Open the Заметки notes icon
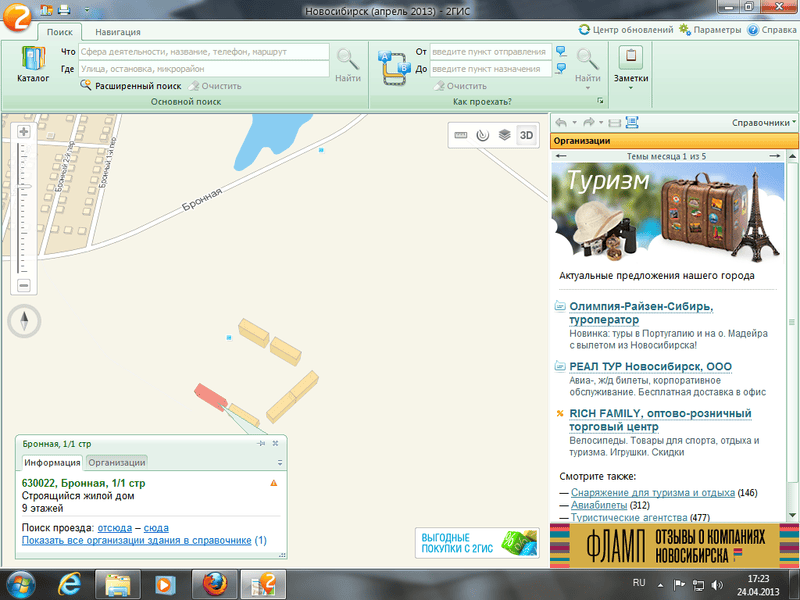The image size is (800, 600). (x=630, y=58)
